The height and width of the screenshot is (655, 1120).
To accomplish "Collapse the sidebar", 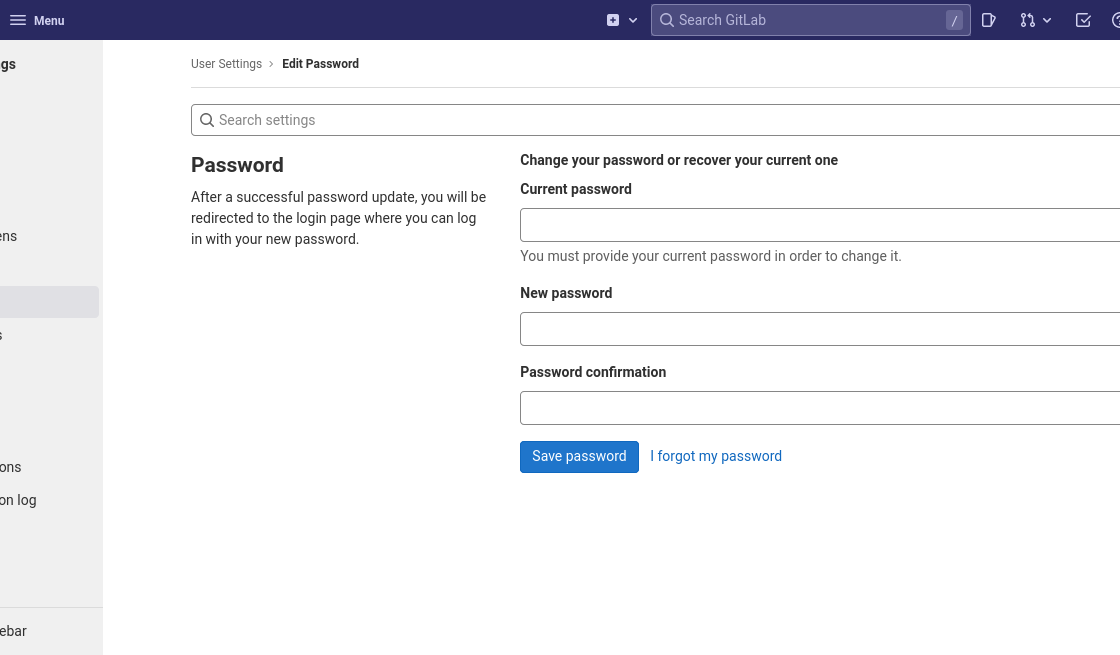I will [14, 631].
